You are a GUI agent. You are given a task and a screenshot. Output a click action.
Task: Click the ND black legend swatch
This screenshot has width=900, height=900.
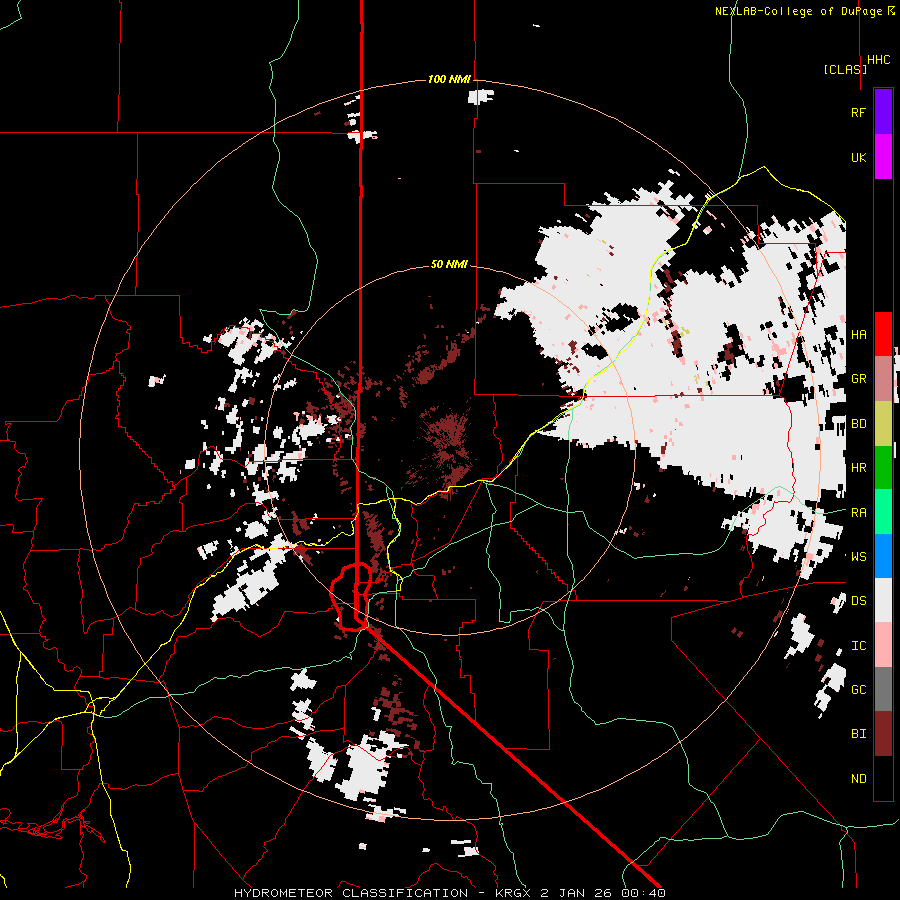[883, 778]
